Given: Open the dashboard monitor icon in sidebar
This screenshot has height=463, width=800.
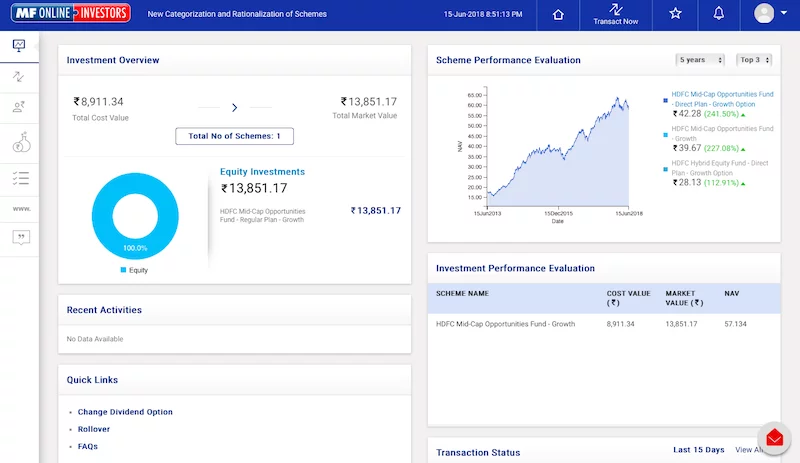Looking at the screenshot, I should [19, 46].
